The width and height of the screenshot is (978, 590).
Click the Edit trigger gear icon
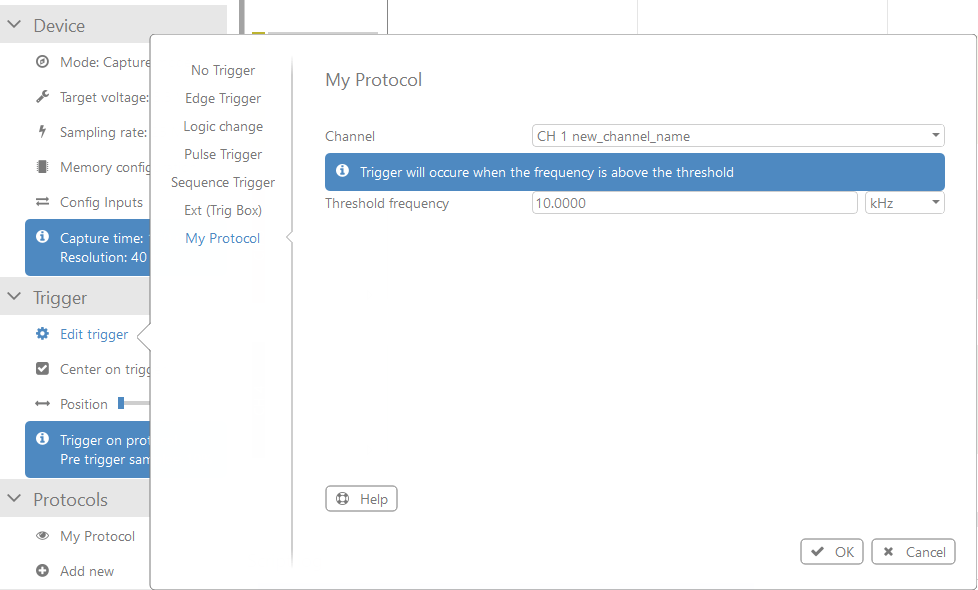(x=40, y=334)
